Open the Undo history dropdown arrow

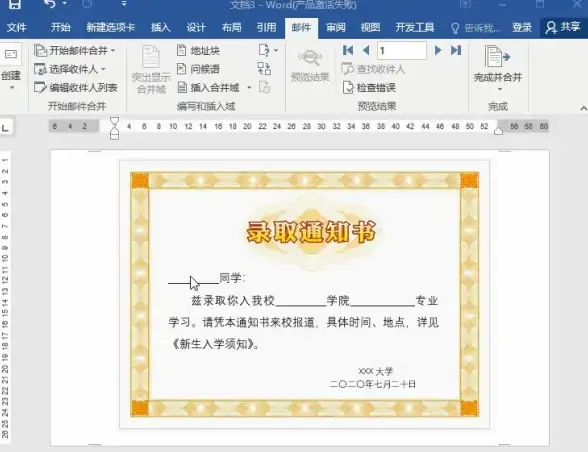64,4
